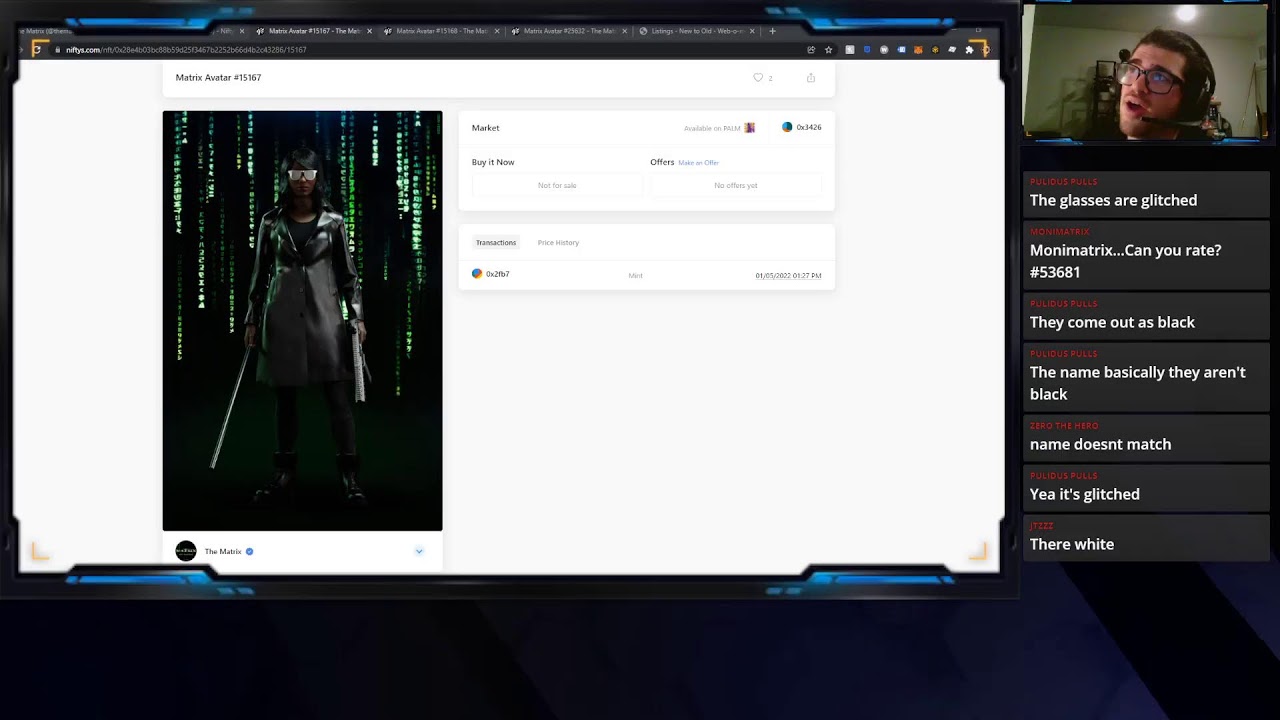The width and height of the screenshot is (1280, 720).
Task: Close the Matrix Avatar #15168 tab
Action: point(497,31)
